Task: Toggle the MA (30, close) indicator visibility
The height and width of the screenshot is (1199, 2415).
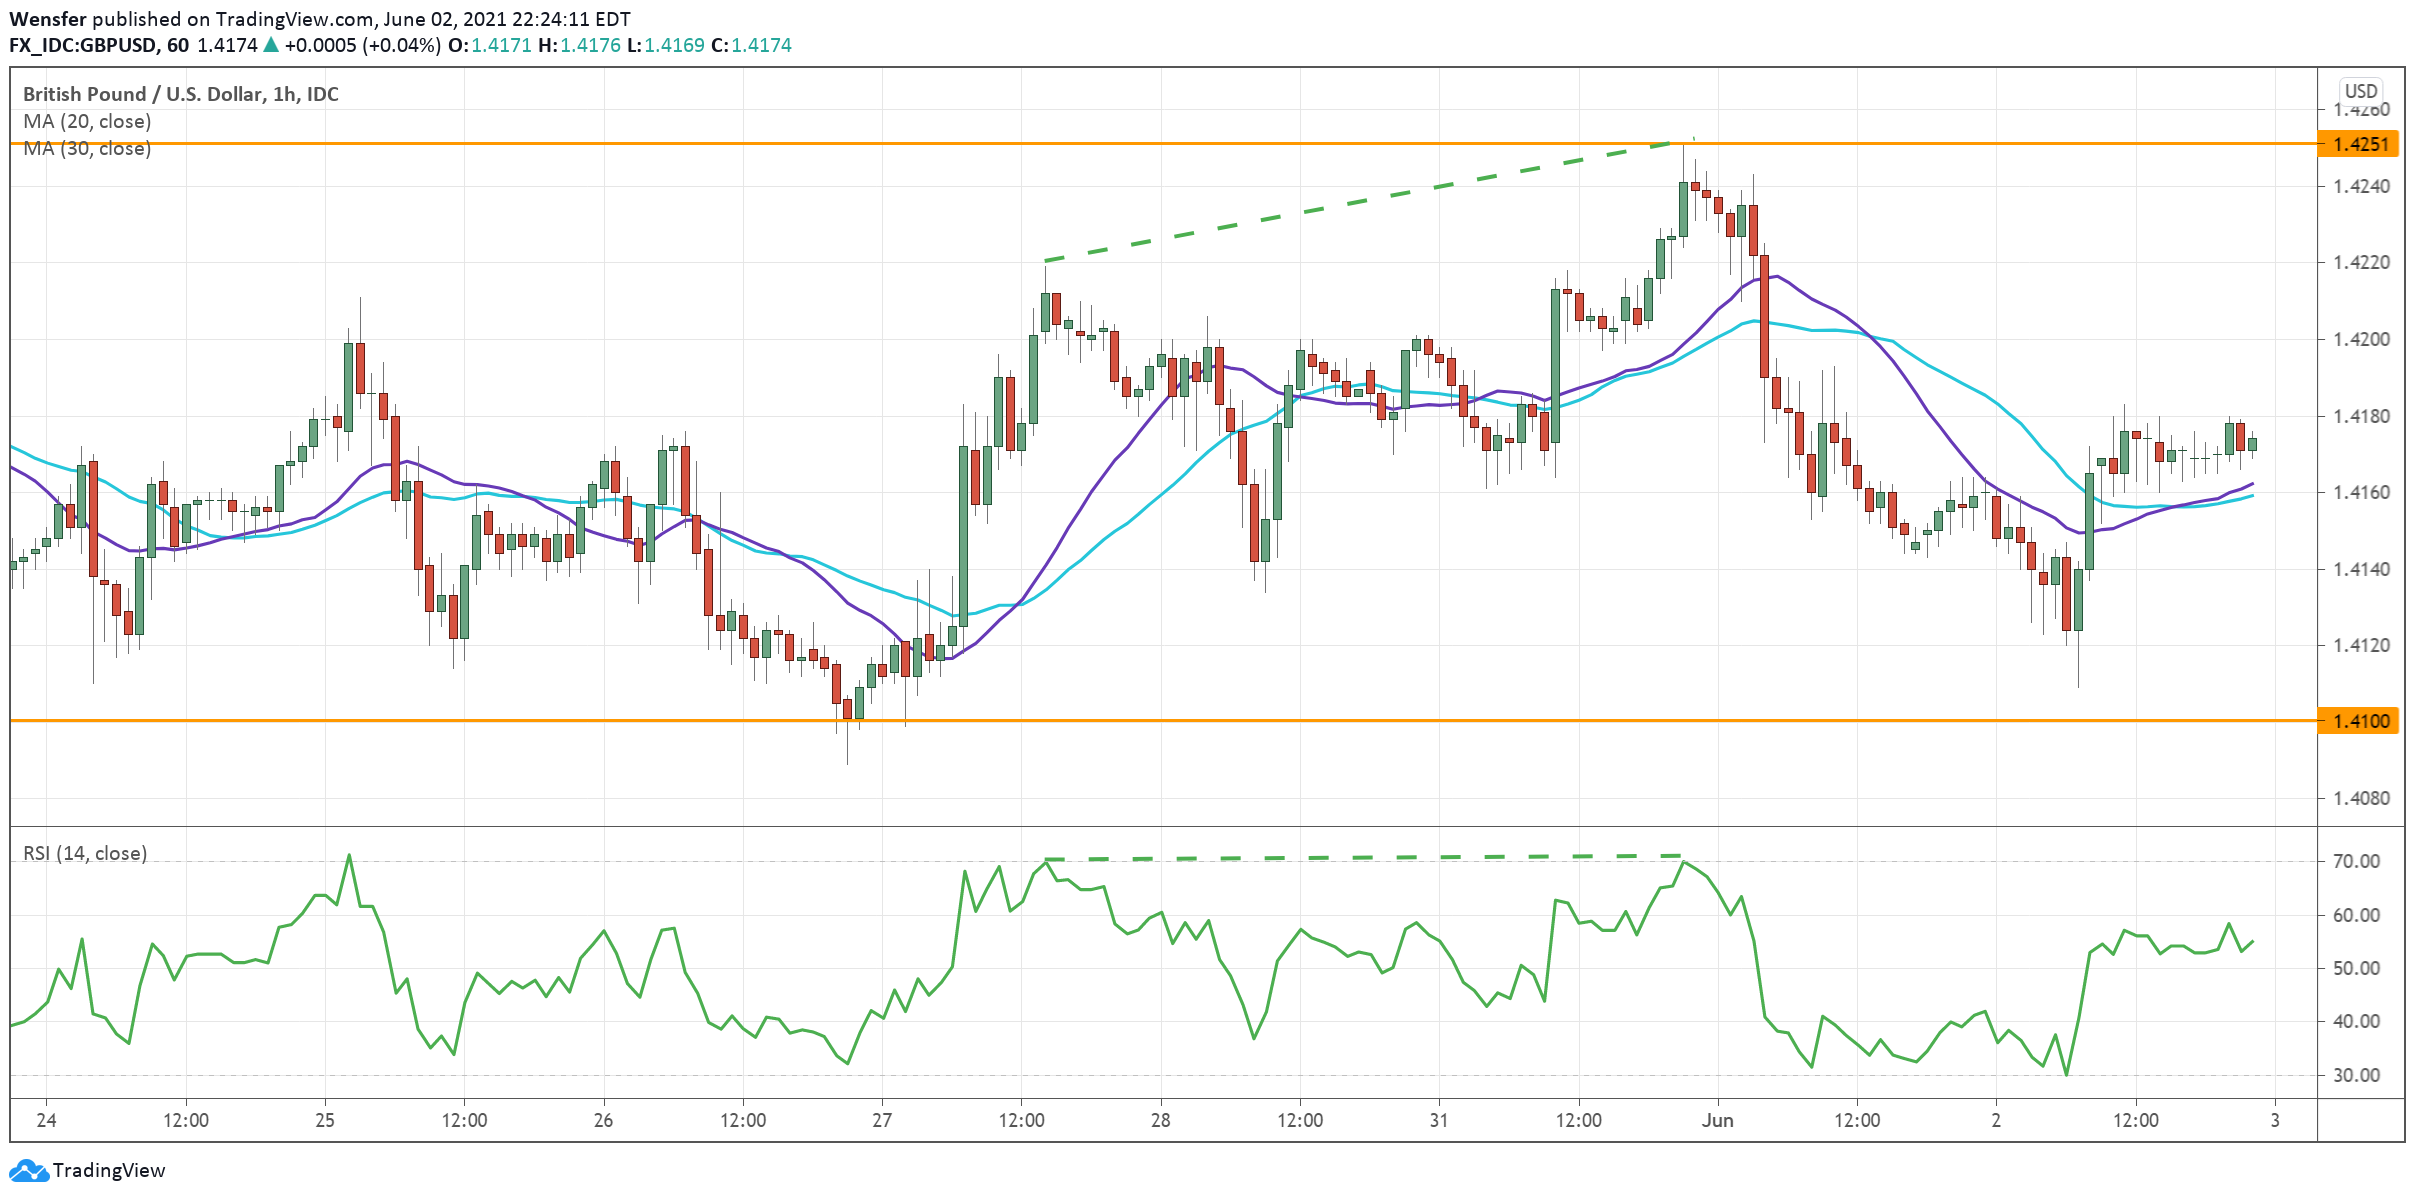Action: click(x=87, y=148)
